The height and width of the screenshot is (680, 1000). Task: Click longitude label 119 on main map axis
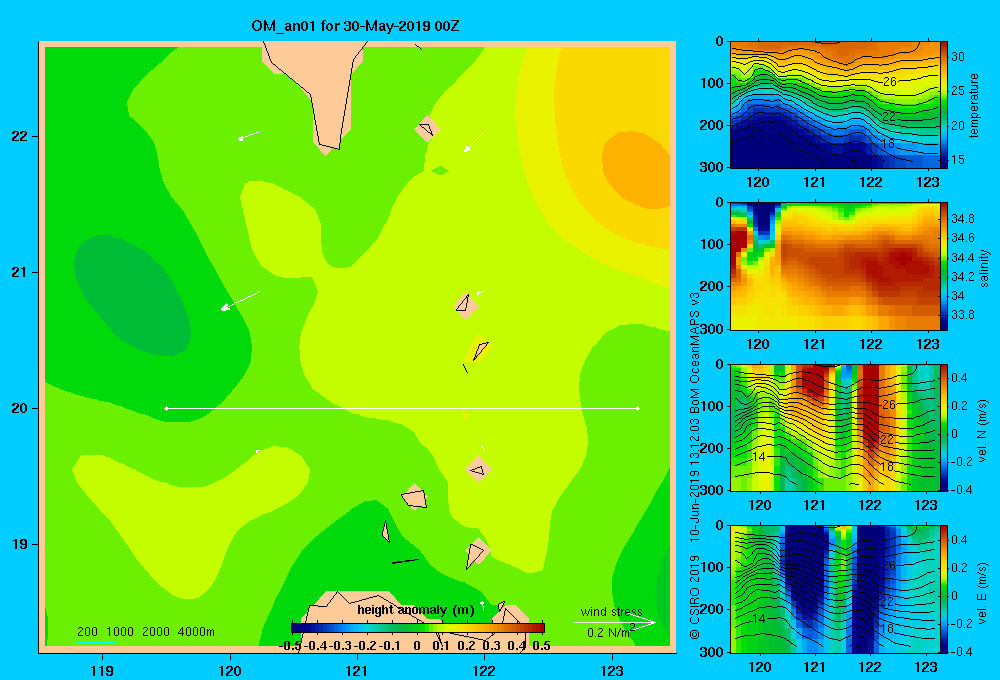[103, 670]
